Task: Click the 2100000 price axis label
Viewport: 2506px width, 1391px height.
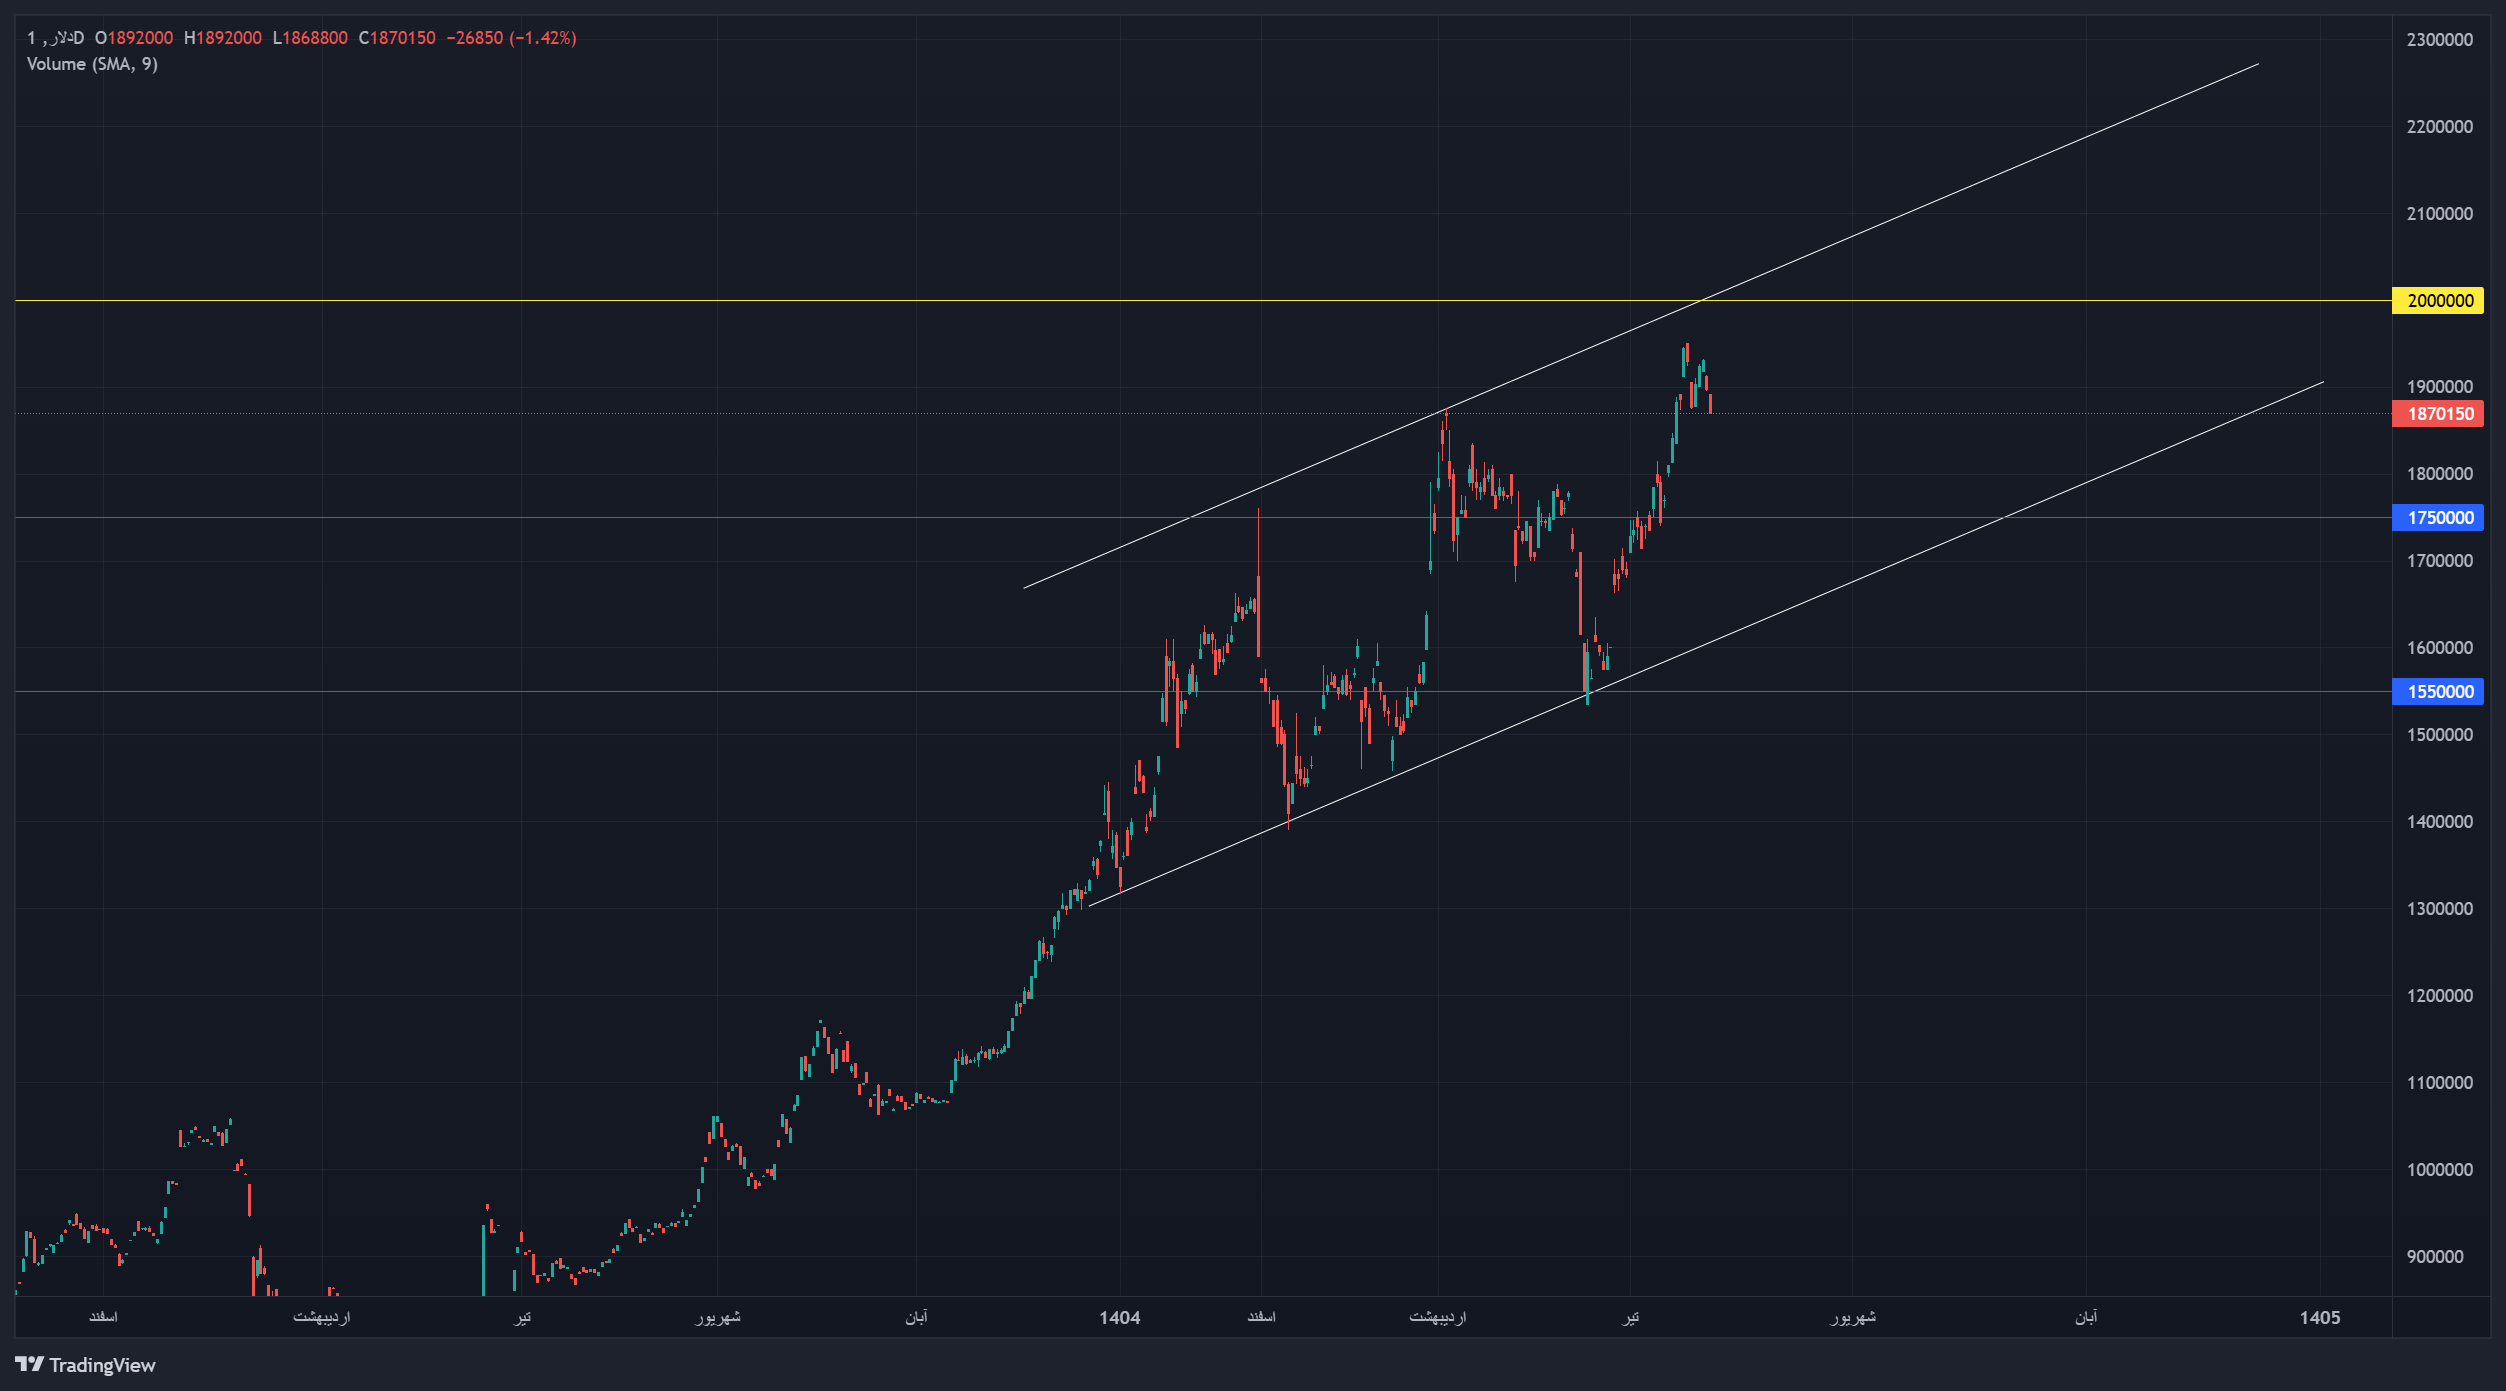Action: (x=2440, y=214)
